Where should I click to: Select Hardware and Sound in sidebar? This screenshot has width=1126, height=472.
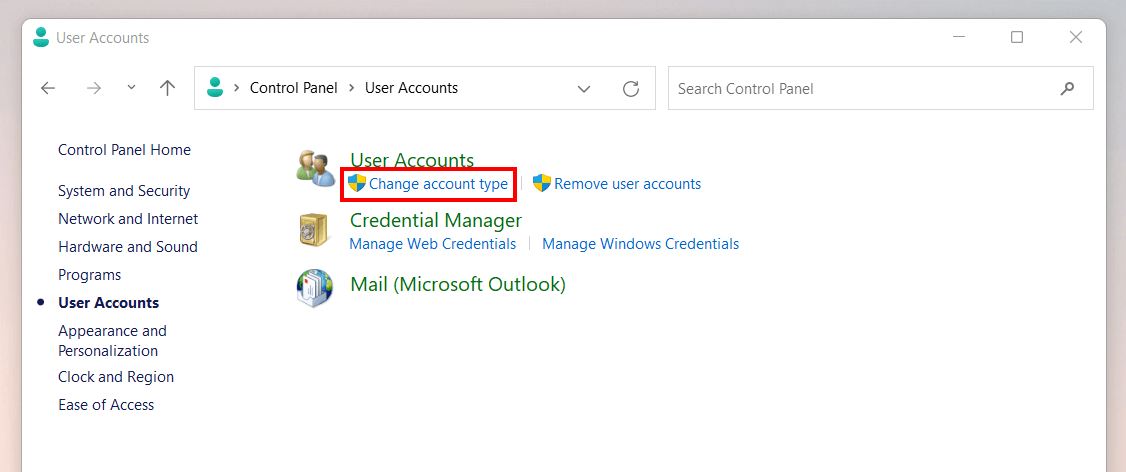(x=128, y=247)
